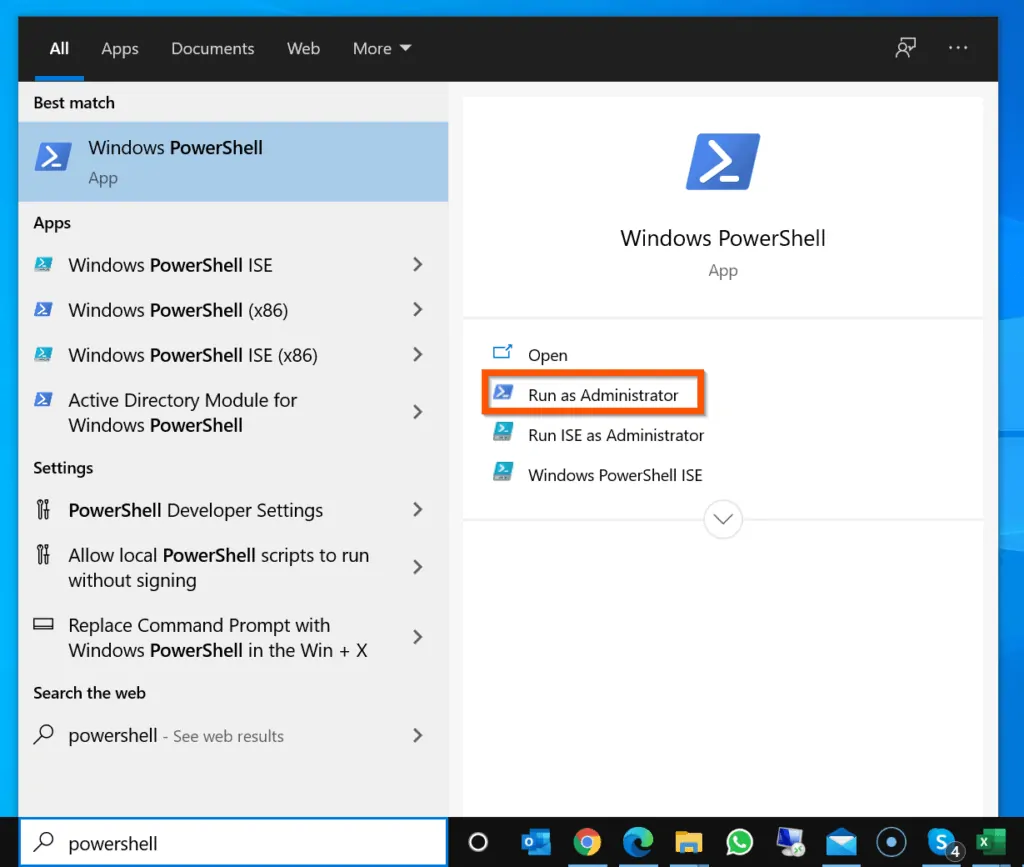This screenshot has width=1024, height=867.
Task: Select the Windows PowerShell ISE icon in Apps list
Action: click(x=43, y=264)
